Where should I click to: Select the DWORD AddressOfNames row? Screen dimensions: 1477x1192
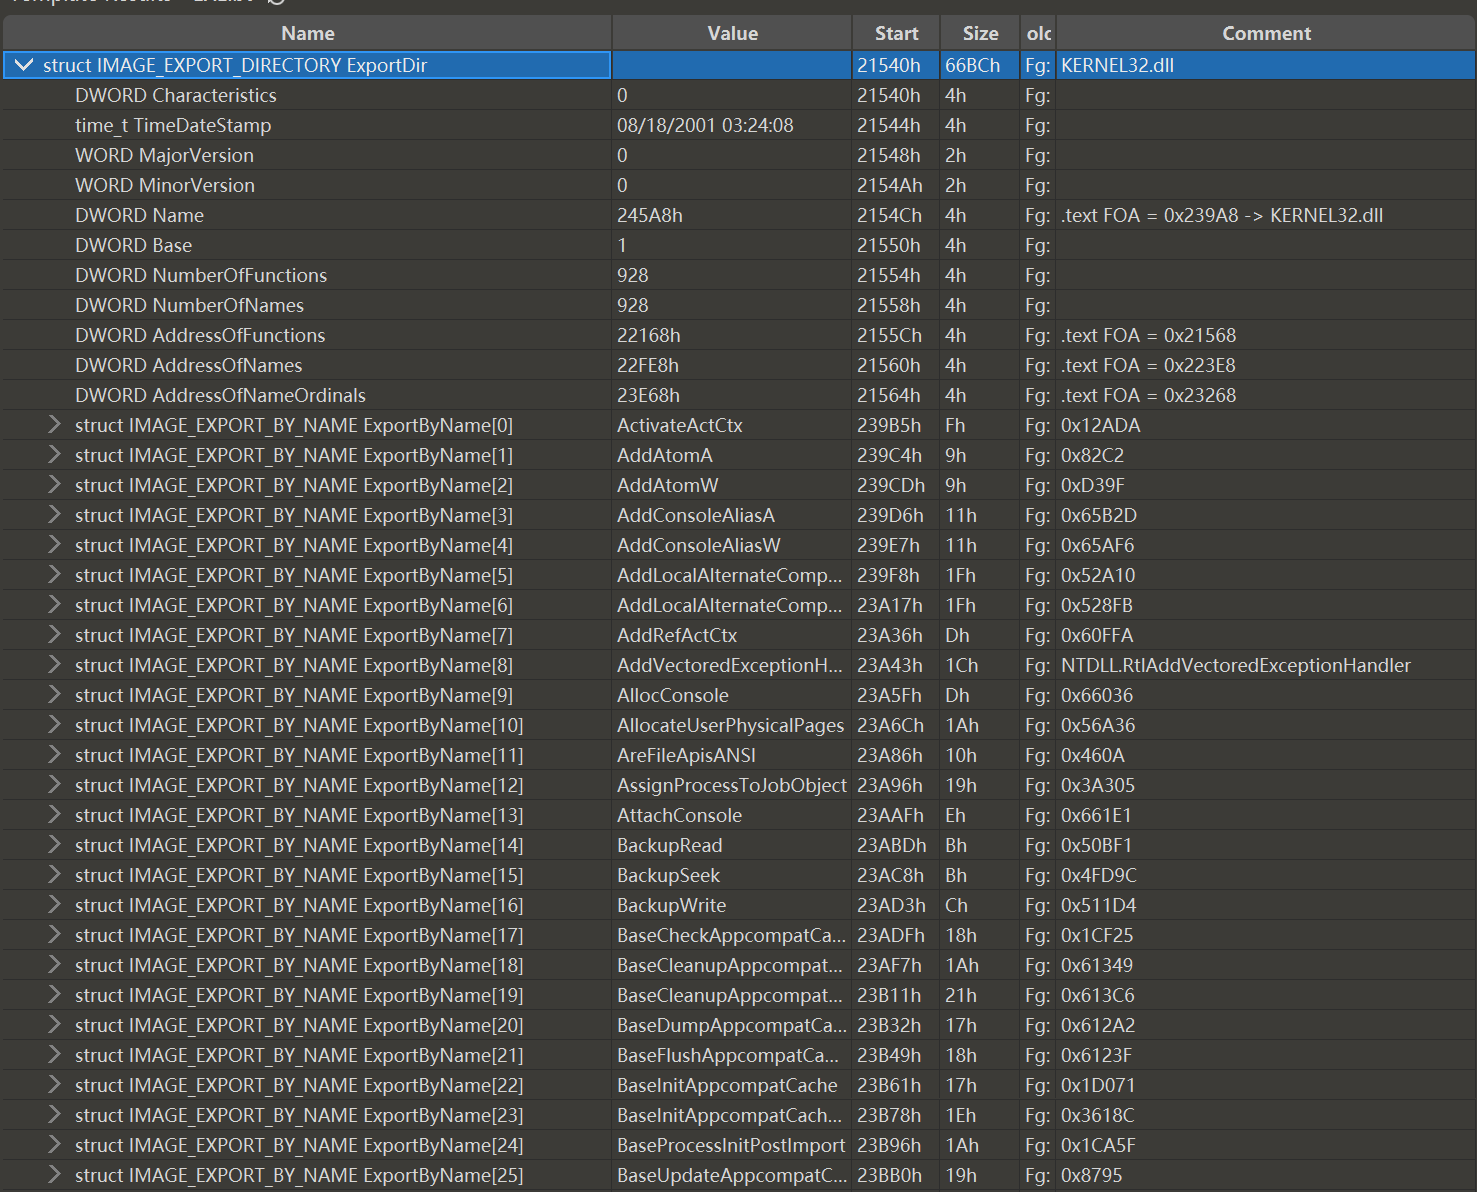tap(738, 365)
